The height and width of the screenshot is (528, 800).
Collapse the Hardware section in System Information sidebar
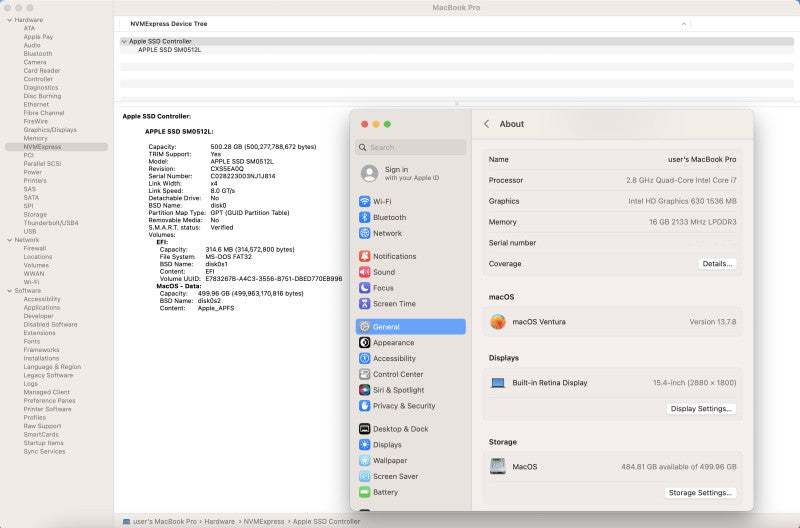(x=9, y=20)
